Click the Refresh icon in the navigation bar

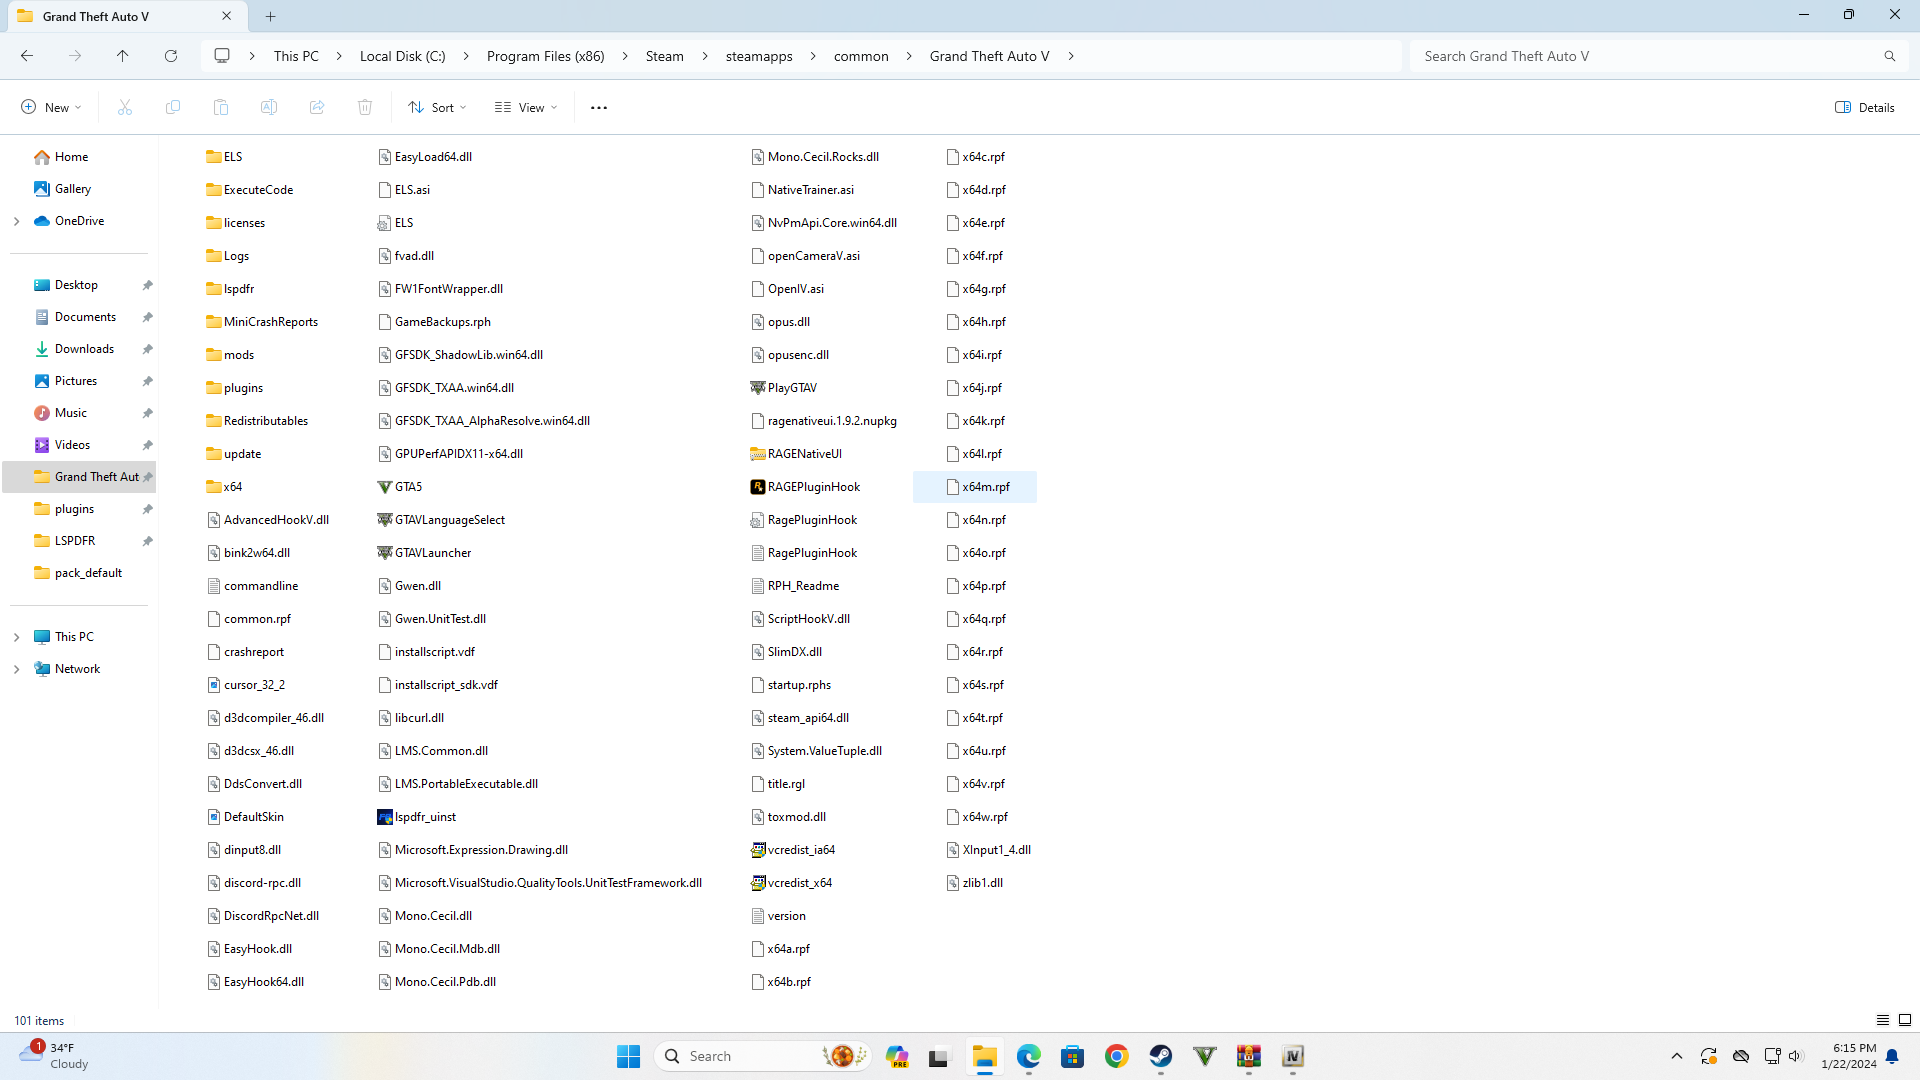tap(171, 56)
